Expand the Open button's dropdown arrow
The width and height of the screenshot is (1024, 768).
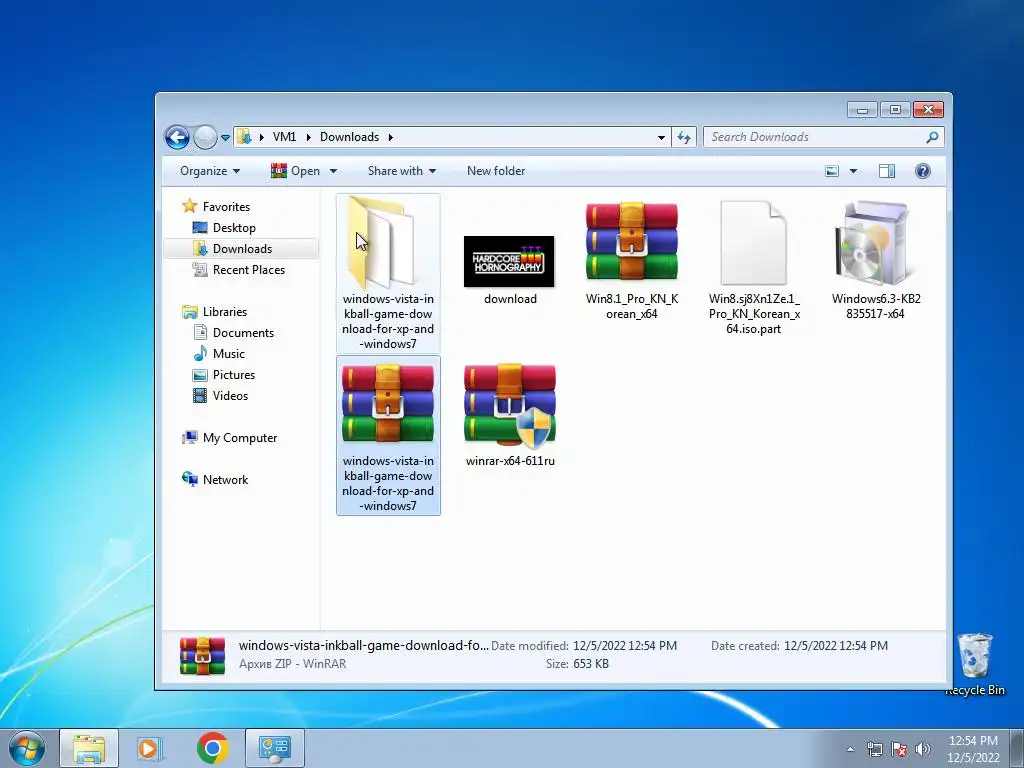[x=333, y=171]
